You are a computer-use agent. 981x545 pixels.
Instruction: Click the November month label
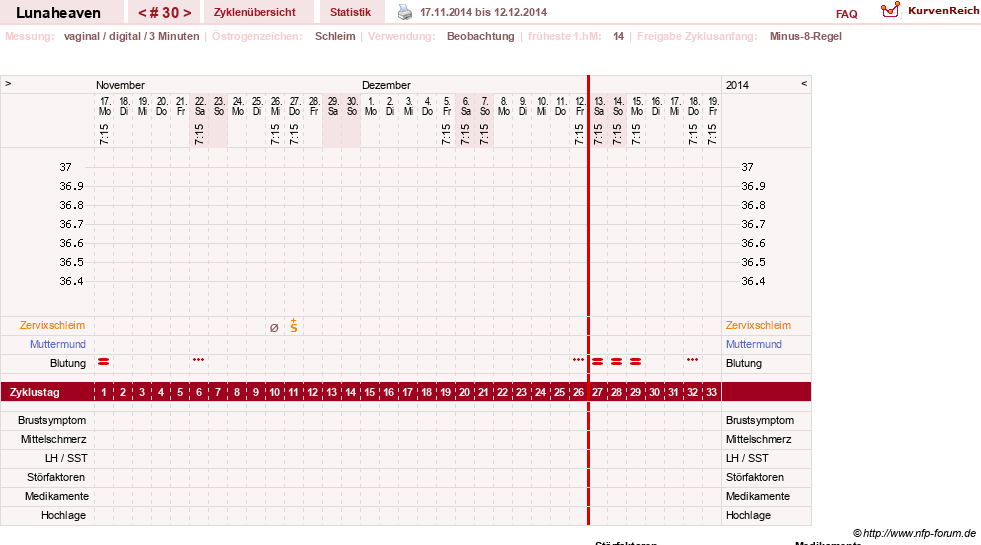pyautogui.click(x=120, y=85)
